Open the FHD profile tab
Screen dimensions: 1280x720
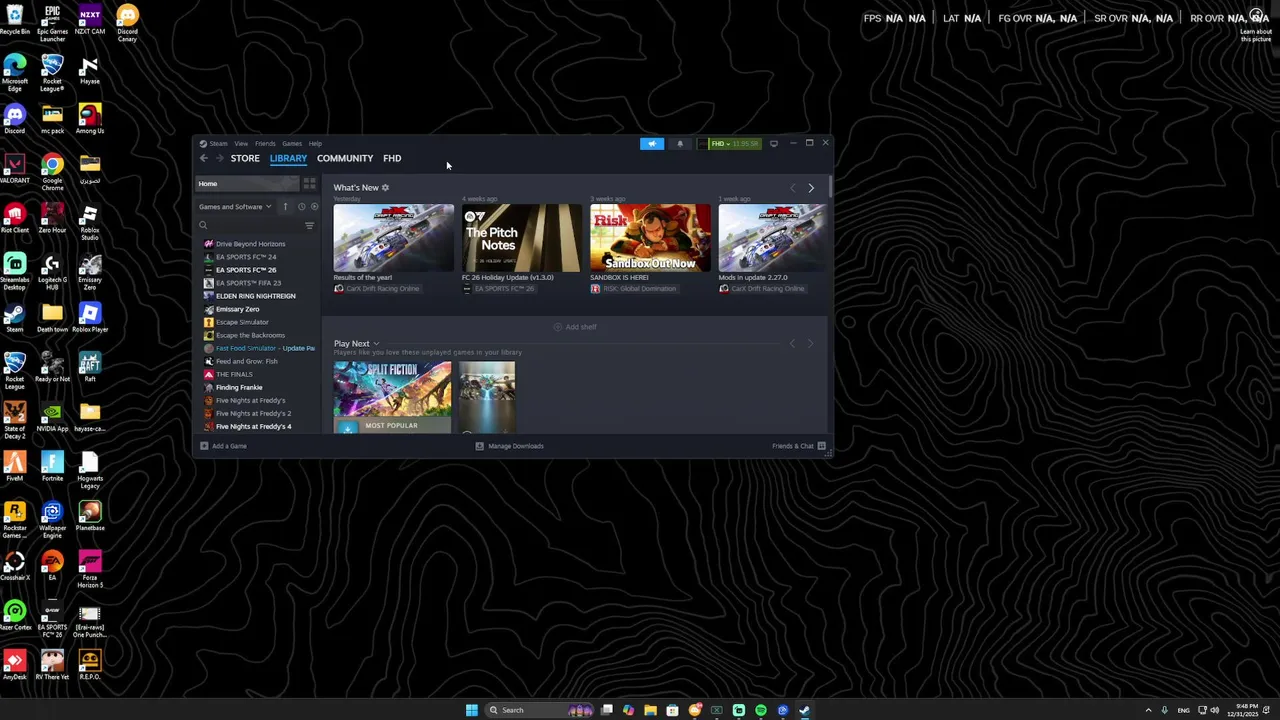click(x=392, y=158)
